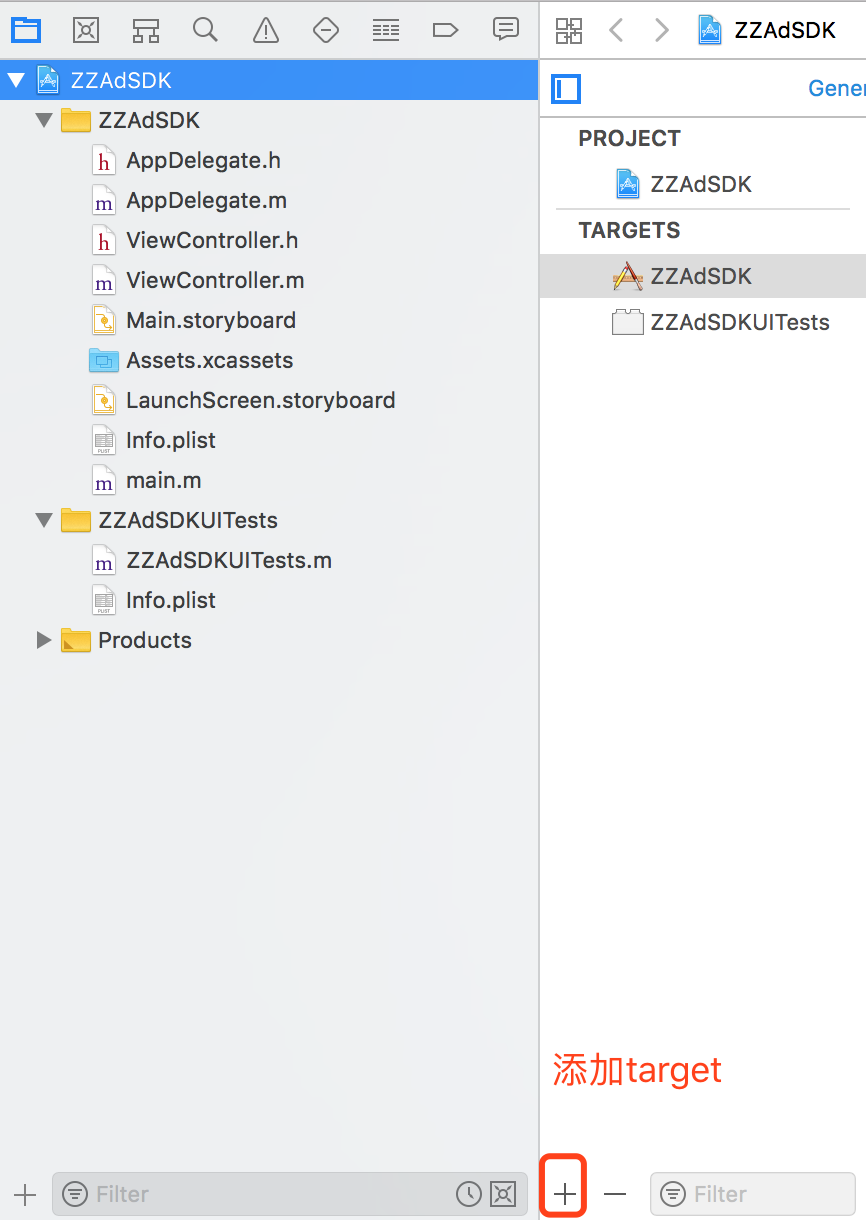Show the Issue navigator warning icon
The image size is (866, 1220).
click(x=266, y=30)
